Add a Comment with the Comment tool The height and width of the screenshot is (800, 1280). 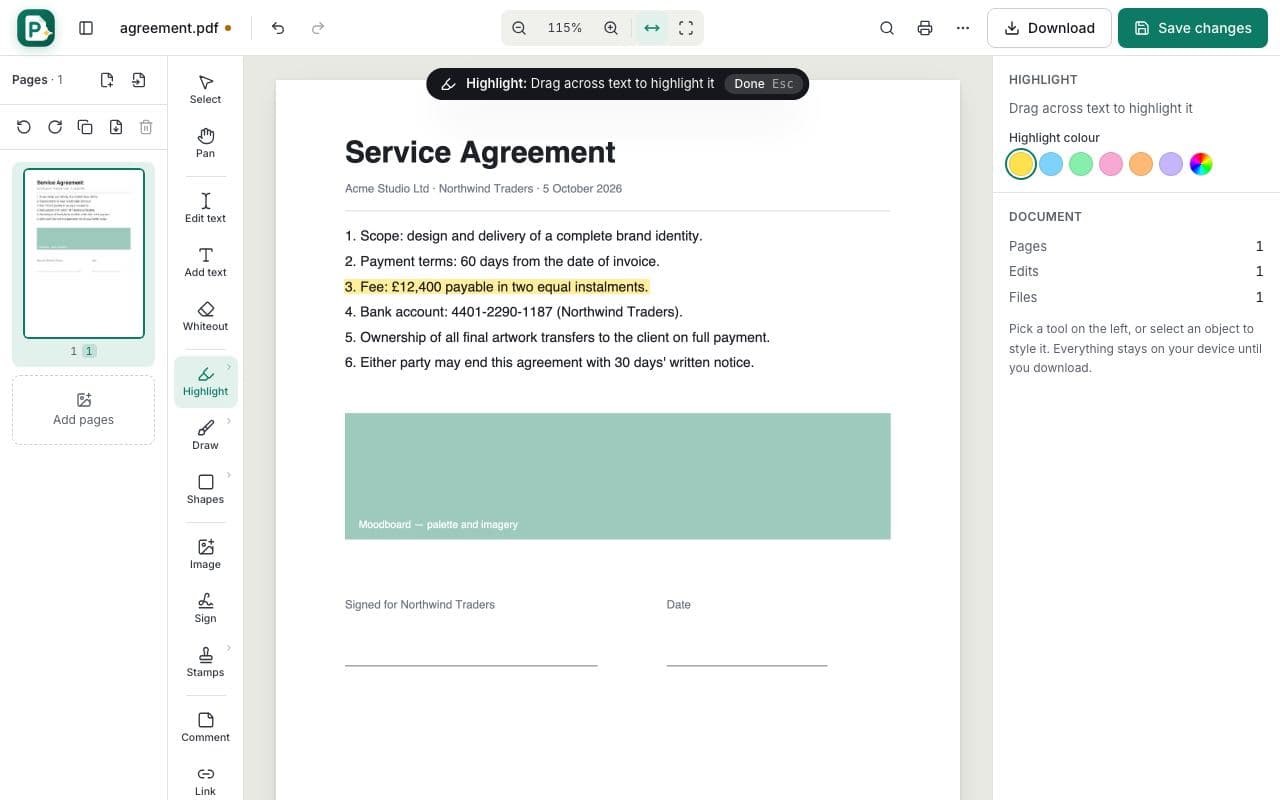click(205, 727)
